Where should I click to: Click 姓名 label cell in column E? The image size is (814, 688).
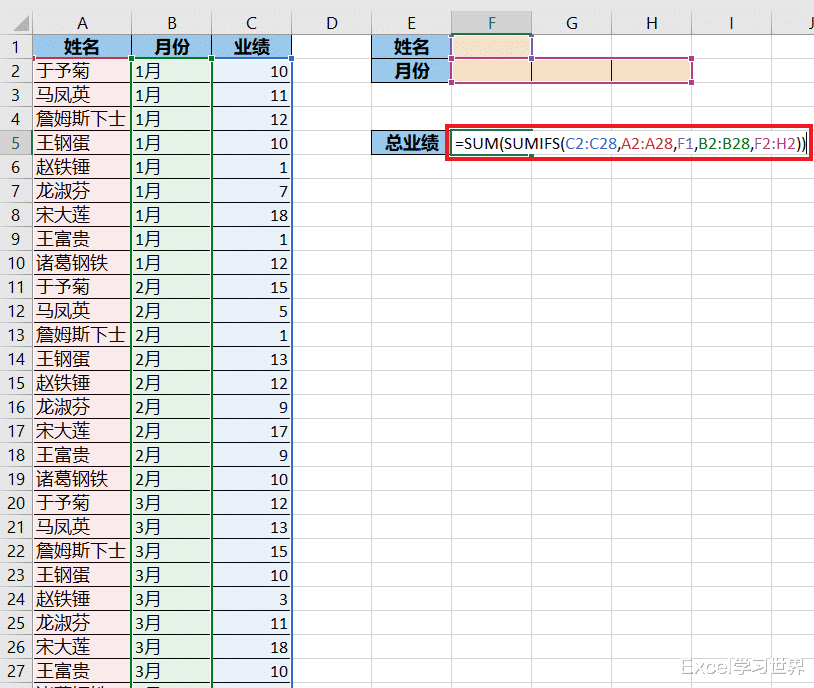[x=412, y=47]
